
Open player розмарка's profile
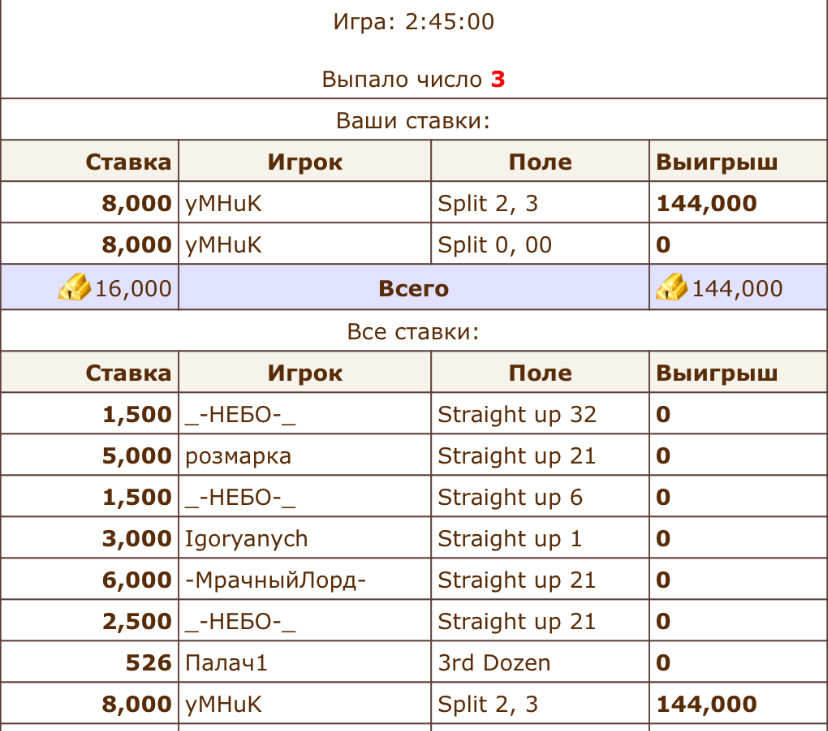[238, 456]
